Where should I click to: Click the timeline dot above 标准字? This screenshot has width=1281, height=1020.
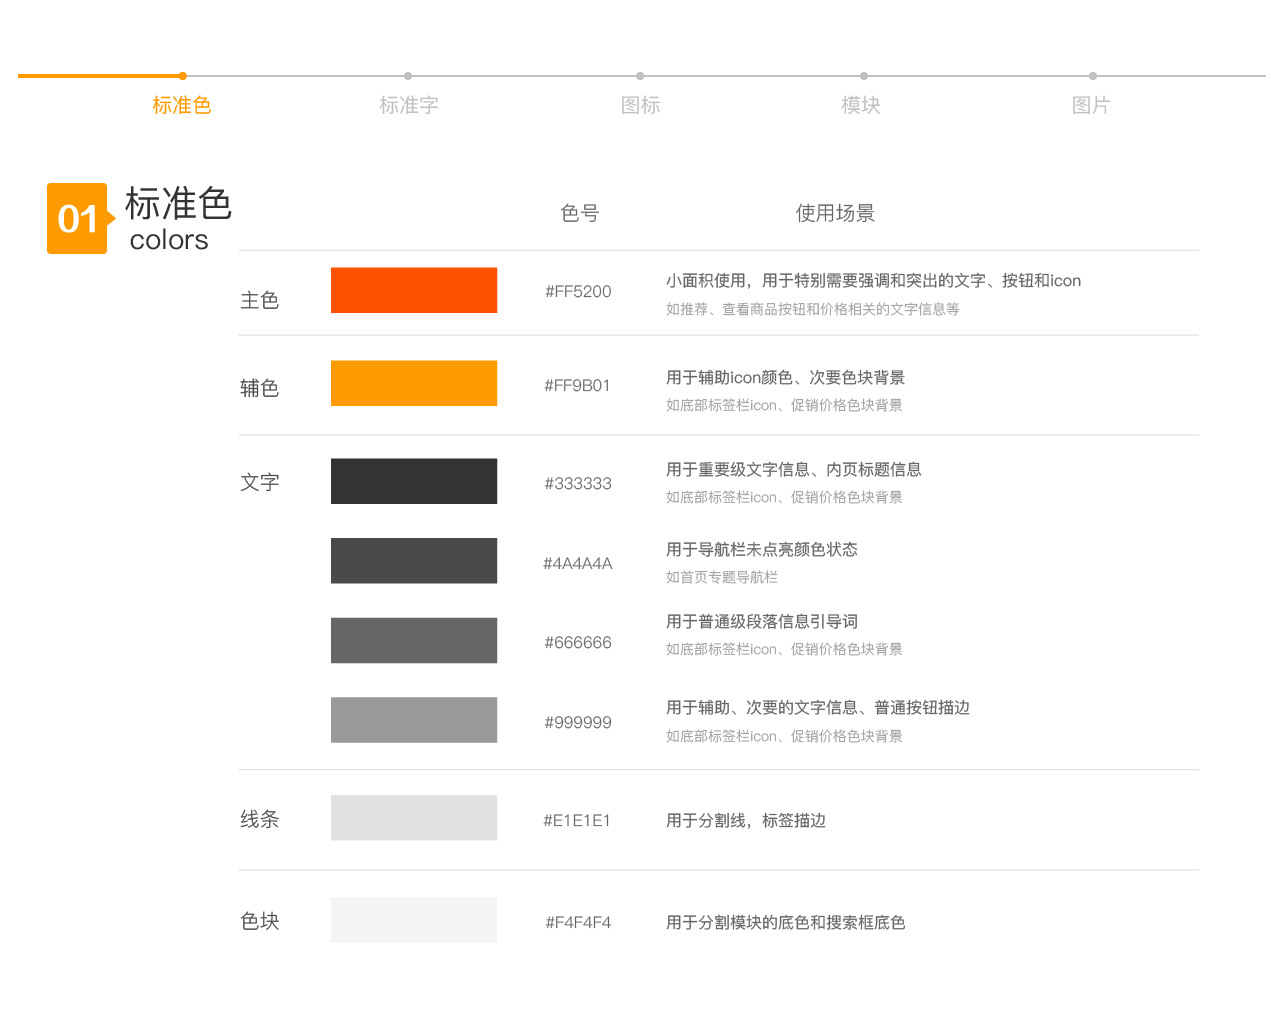pos(408,76)
